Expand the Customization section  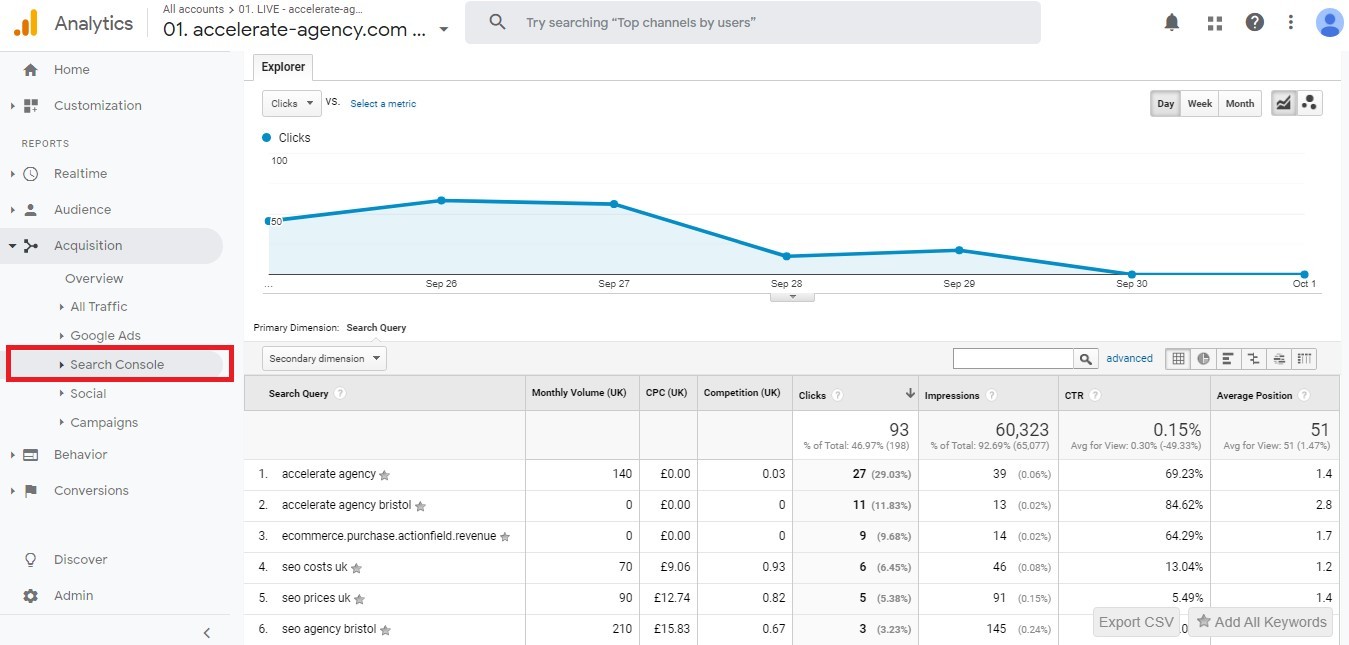coord(12,106)
